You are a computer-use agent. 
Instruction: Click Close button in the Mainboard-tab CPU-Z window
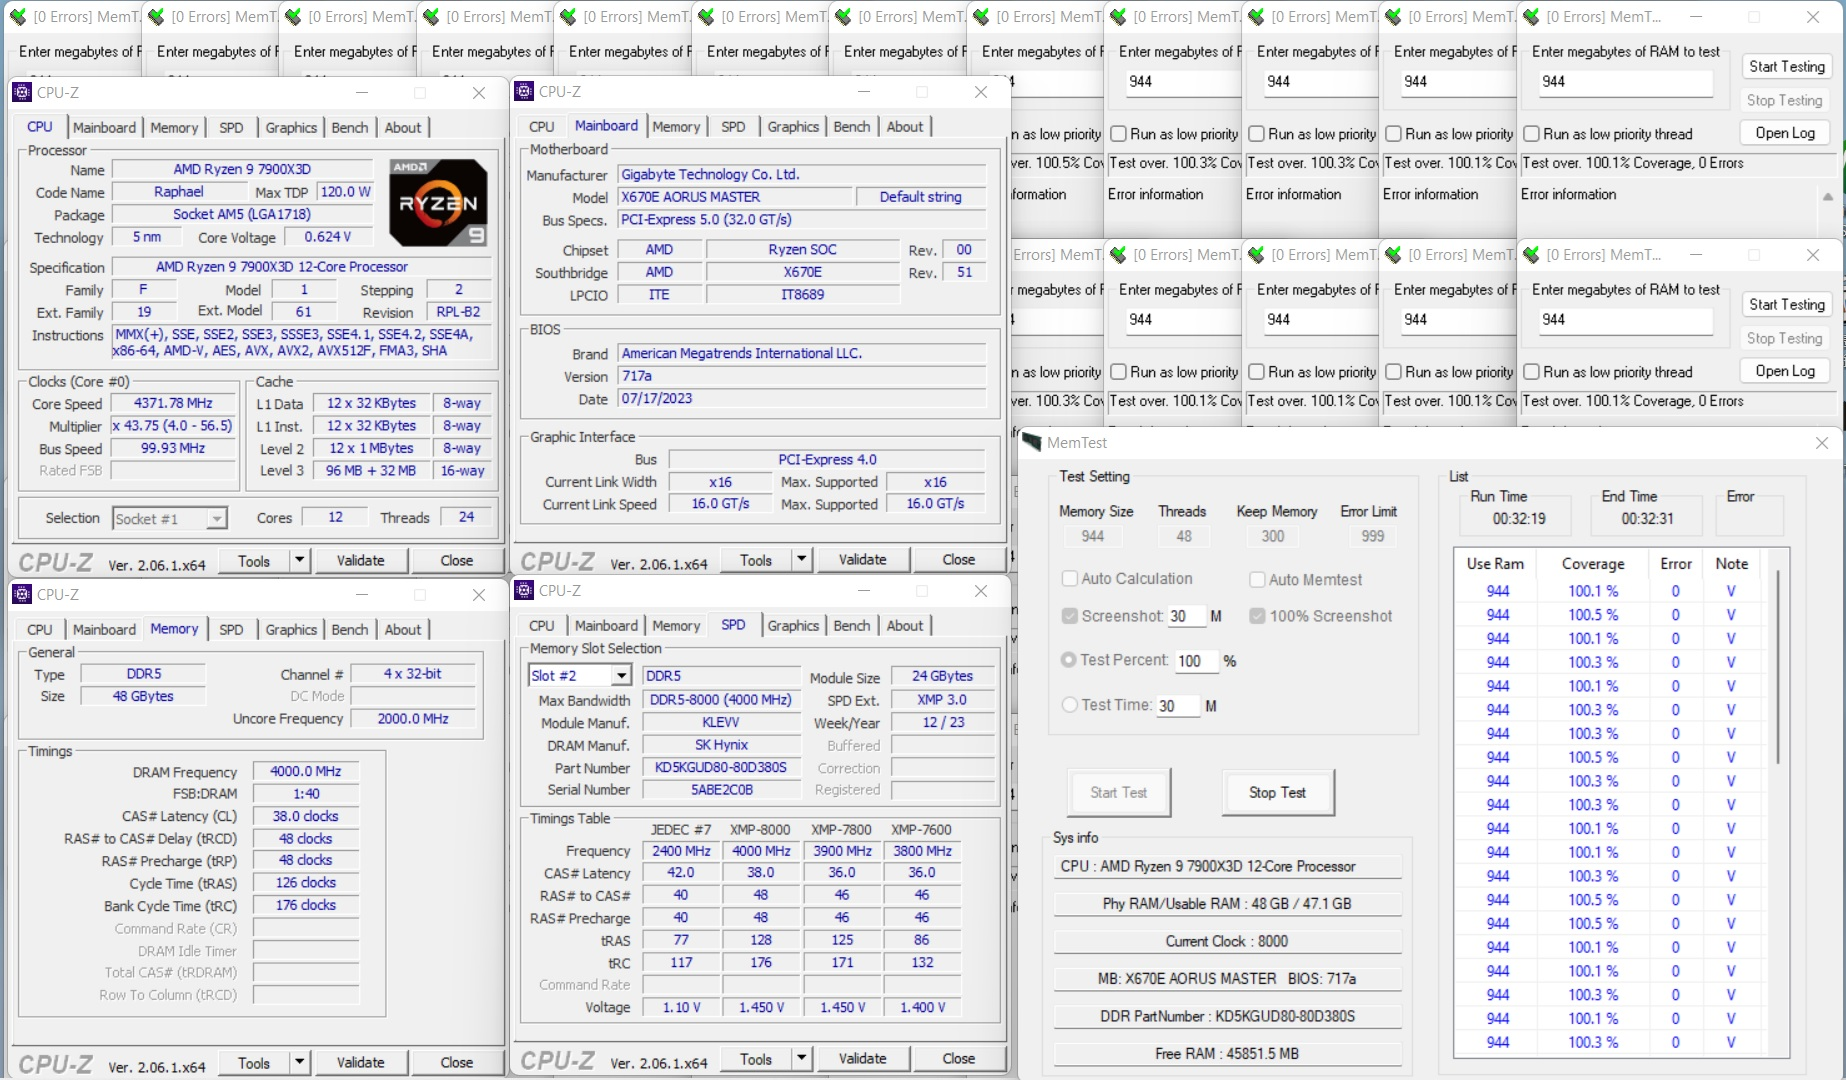pyautogui.click(x=958, y=560)
